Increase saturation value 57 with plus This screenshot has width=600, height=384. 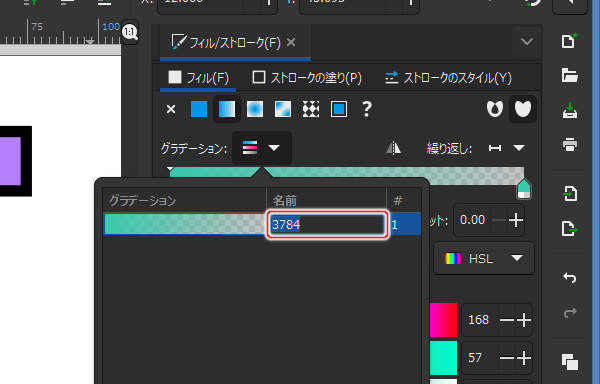524,358
